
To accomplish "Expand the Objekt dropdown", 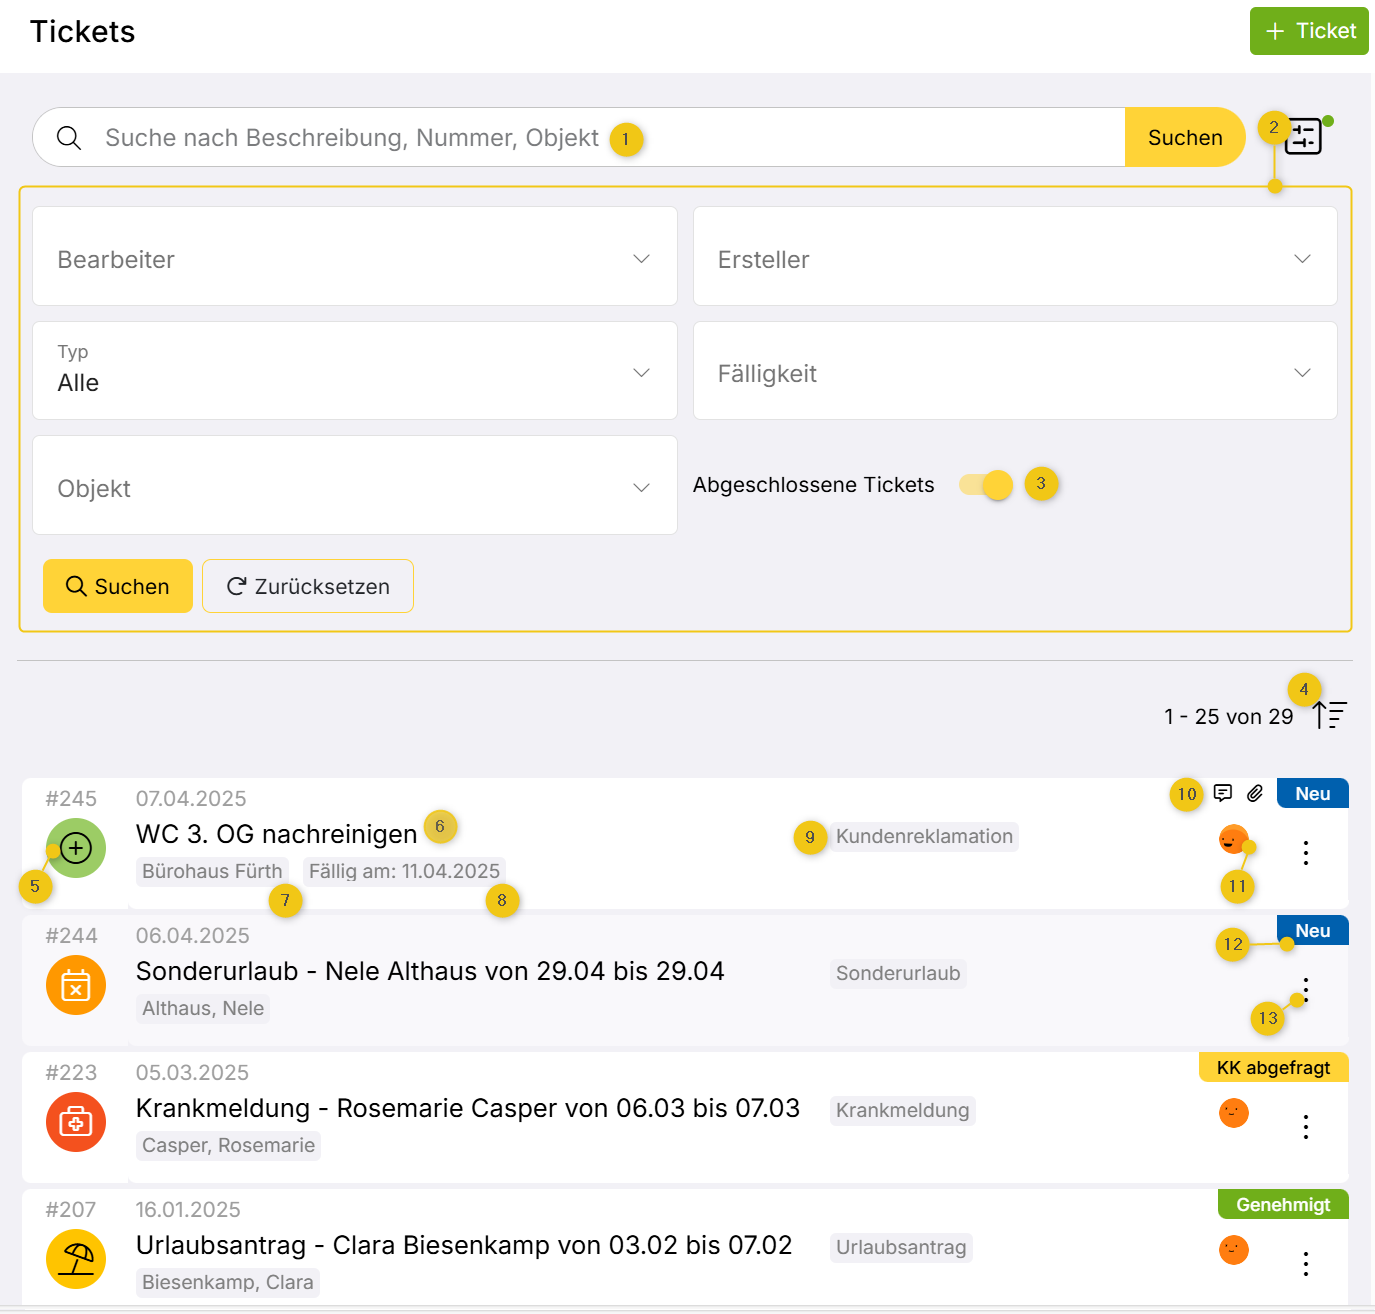I will coord(354,487).
